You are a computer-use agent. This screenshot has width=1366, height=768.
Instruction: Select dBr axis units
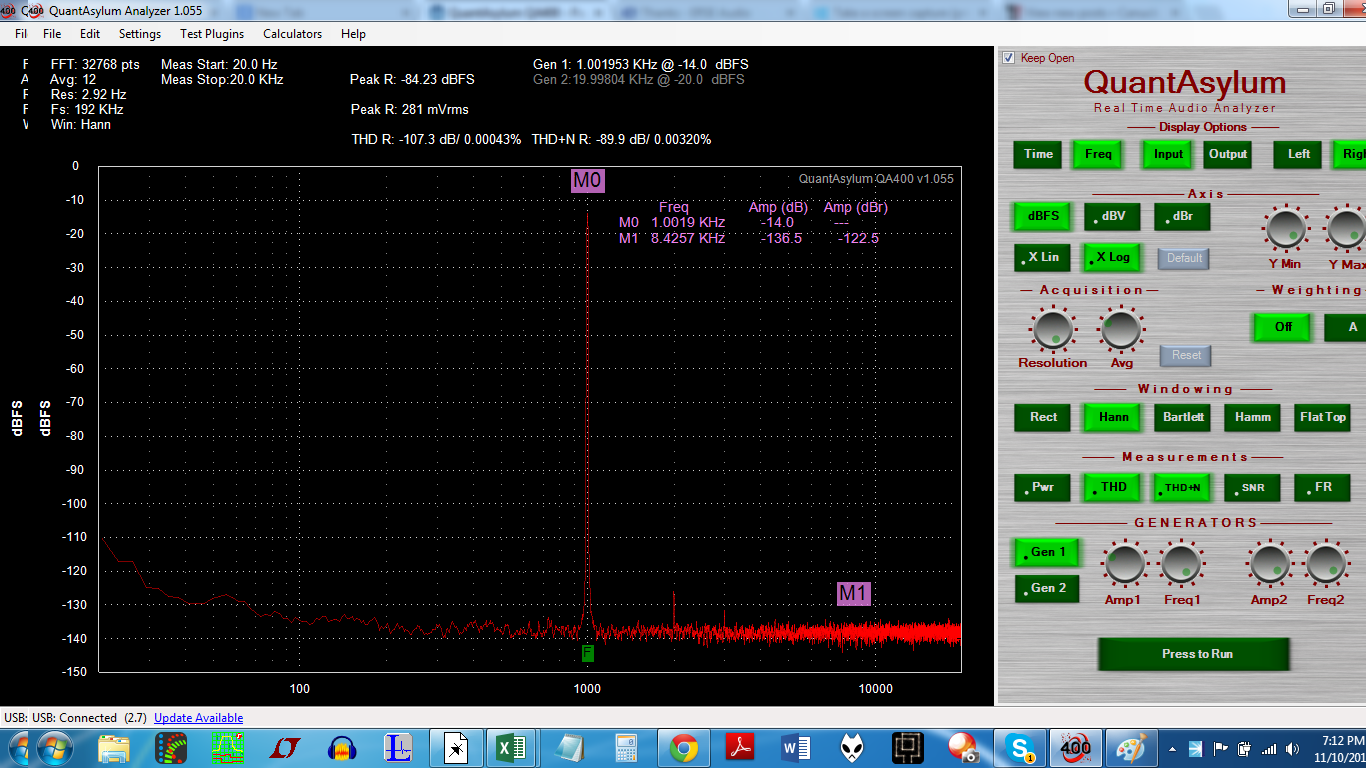click(x=1183, y=216)
